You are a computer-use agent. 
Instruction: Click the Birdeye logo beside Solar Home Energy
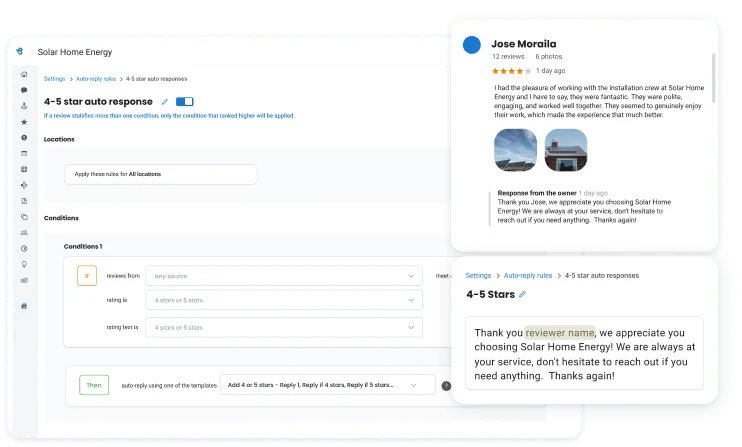pos(19,51)
